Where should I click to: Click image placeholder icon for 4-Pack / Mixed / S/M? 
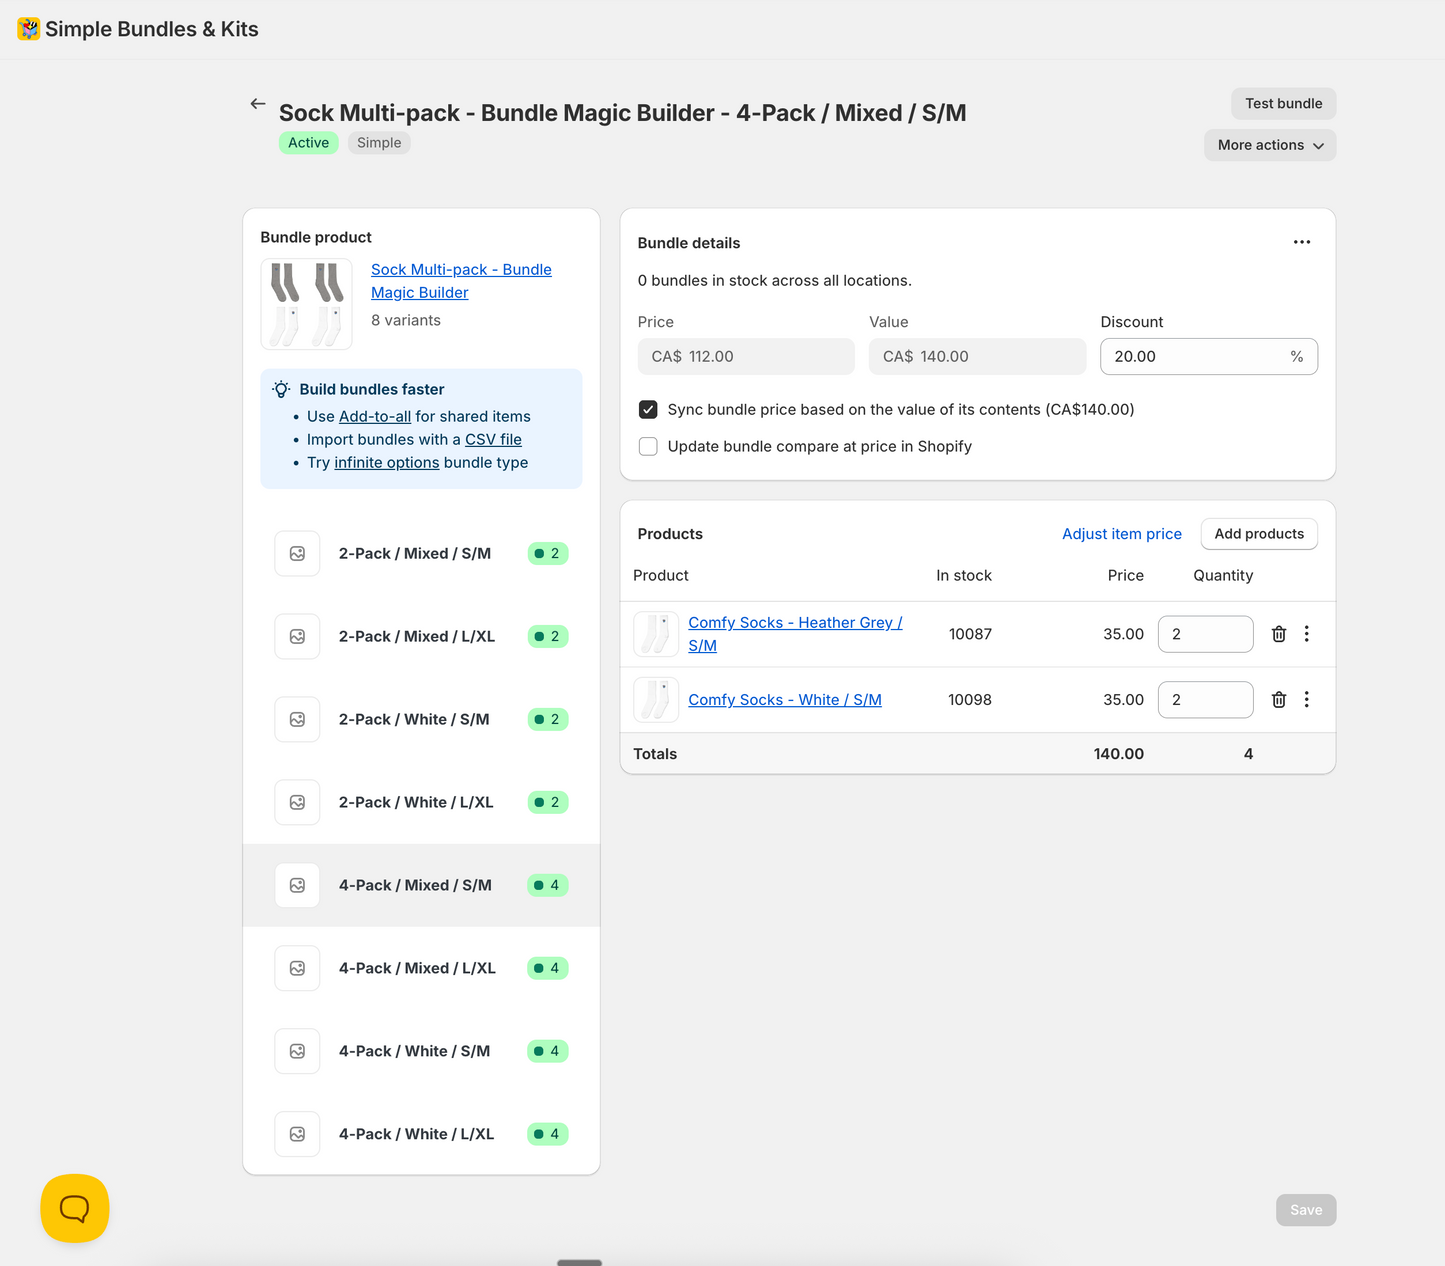(x=297, y=886)
